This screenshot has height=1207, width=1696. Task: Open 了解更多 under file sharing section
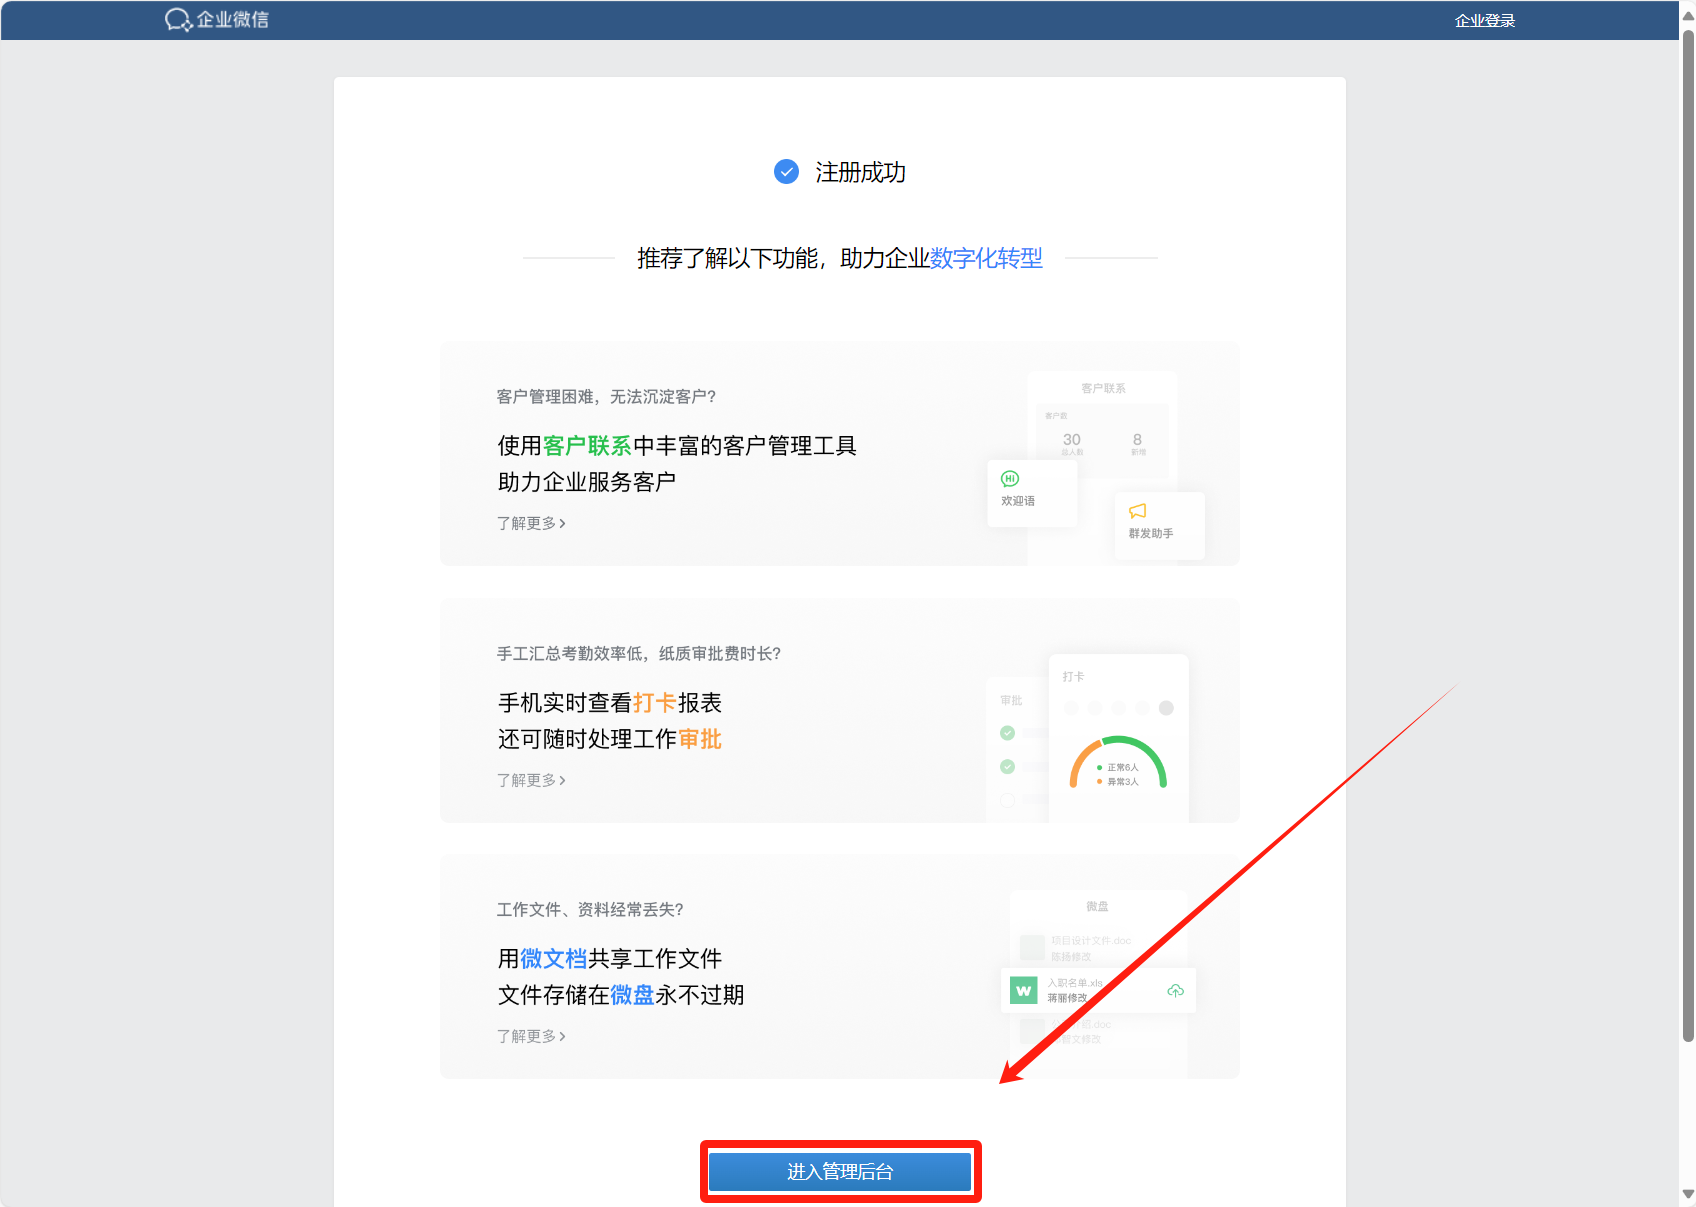point(531,1036)
